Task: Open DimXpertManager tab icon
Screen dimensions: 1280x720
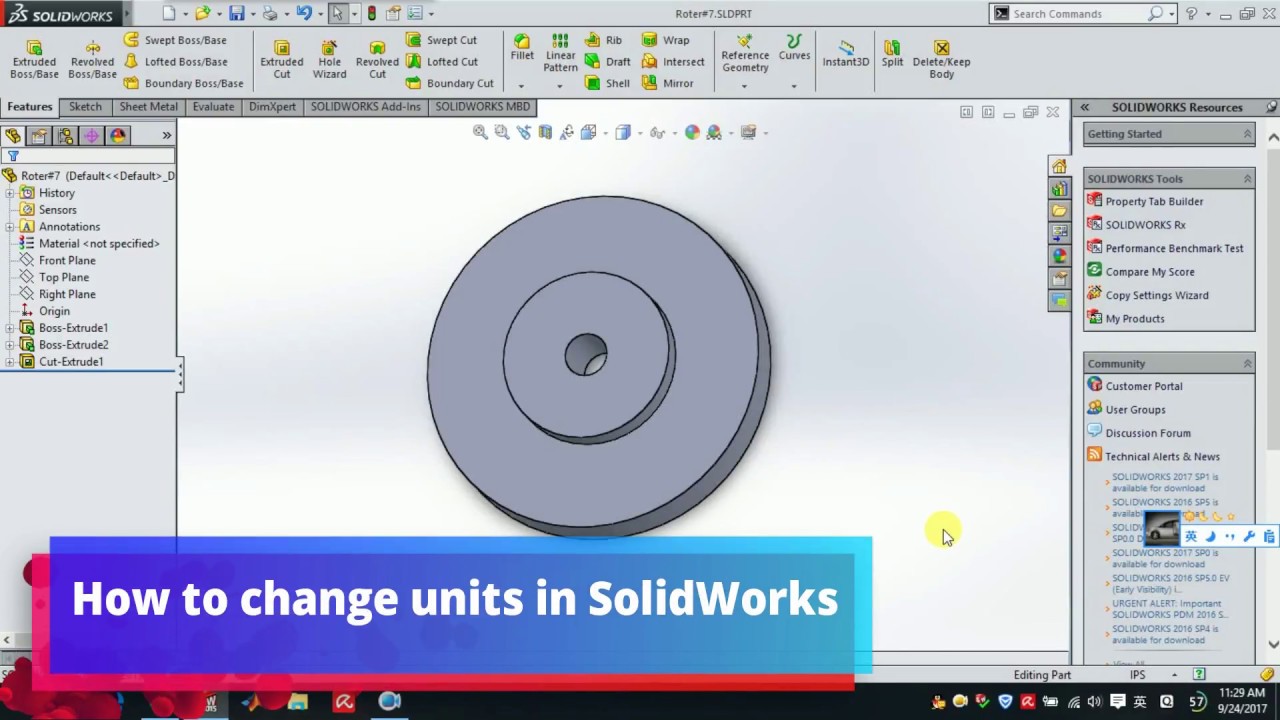Action: pyautogui.click(x=91, y=136)
